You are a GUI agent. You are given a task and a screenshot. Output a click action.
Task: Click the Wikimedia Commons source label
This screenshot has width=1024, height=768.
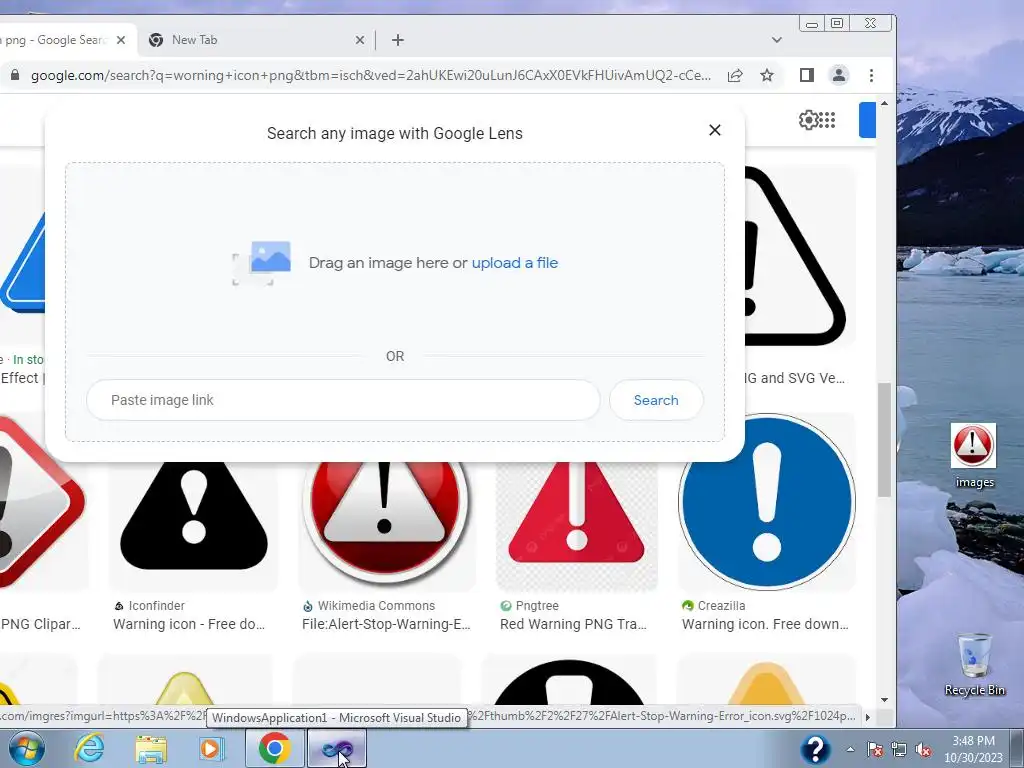click(x=376, y=605)
